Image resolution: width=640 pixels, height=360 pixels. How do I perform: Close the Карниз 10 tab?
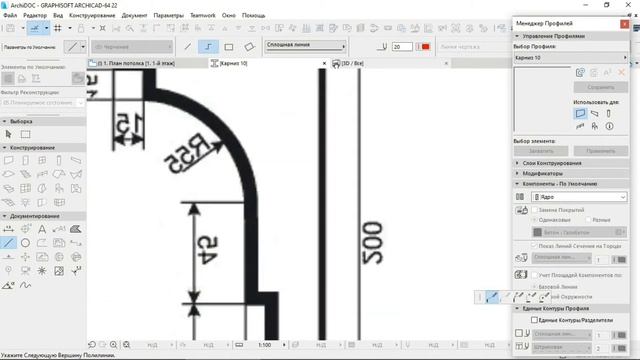(x=324, y=63)
